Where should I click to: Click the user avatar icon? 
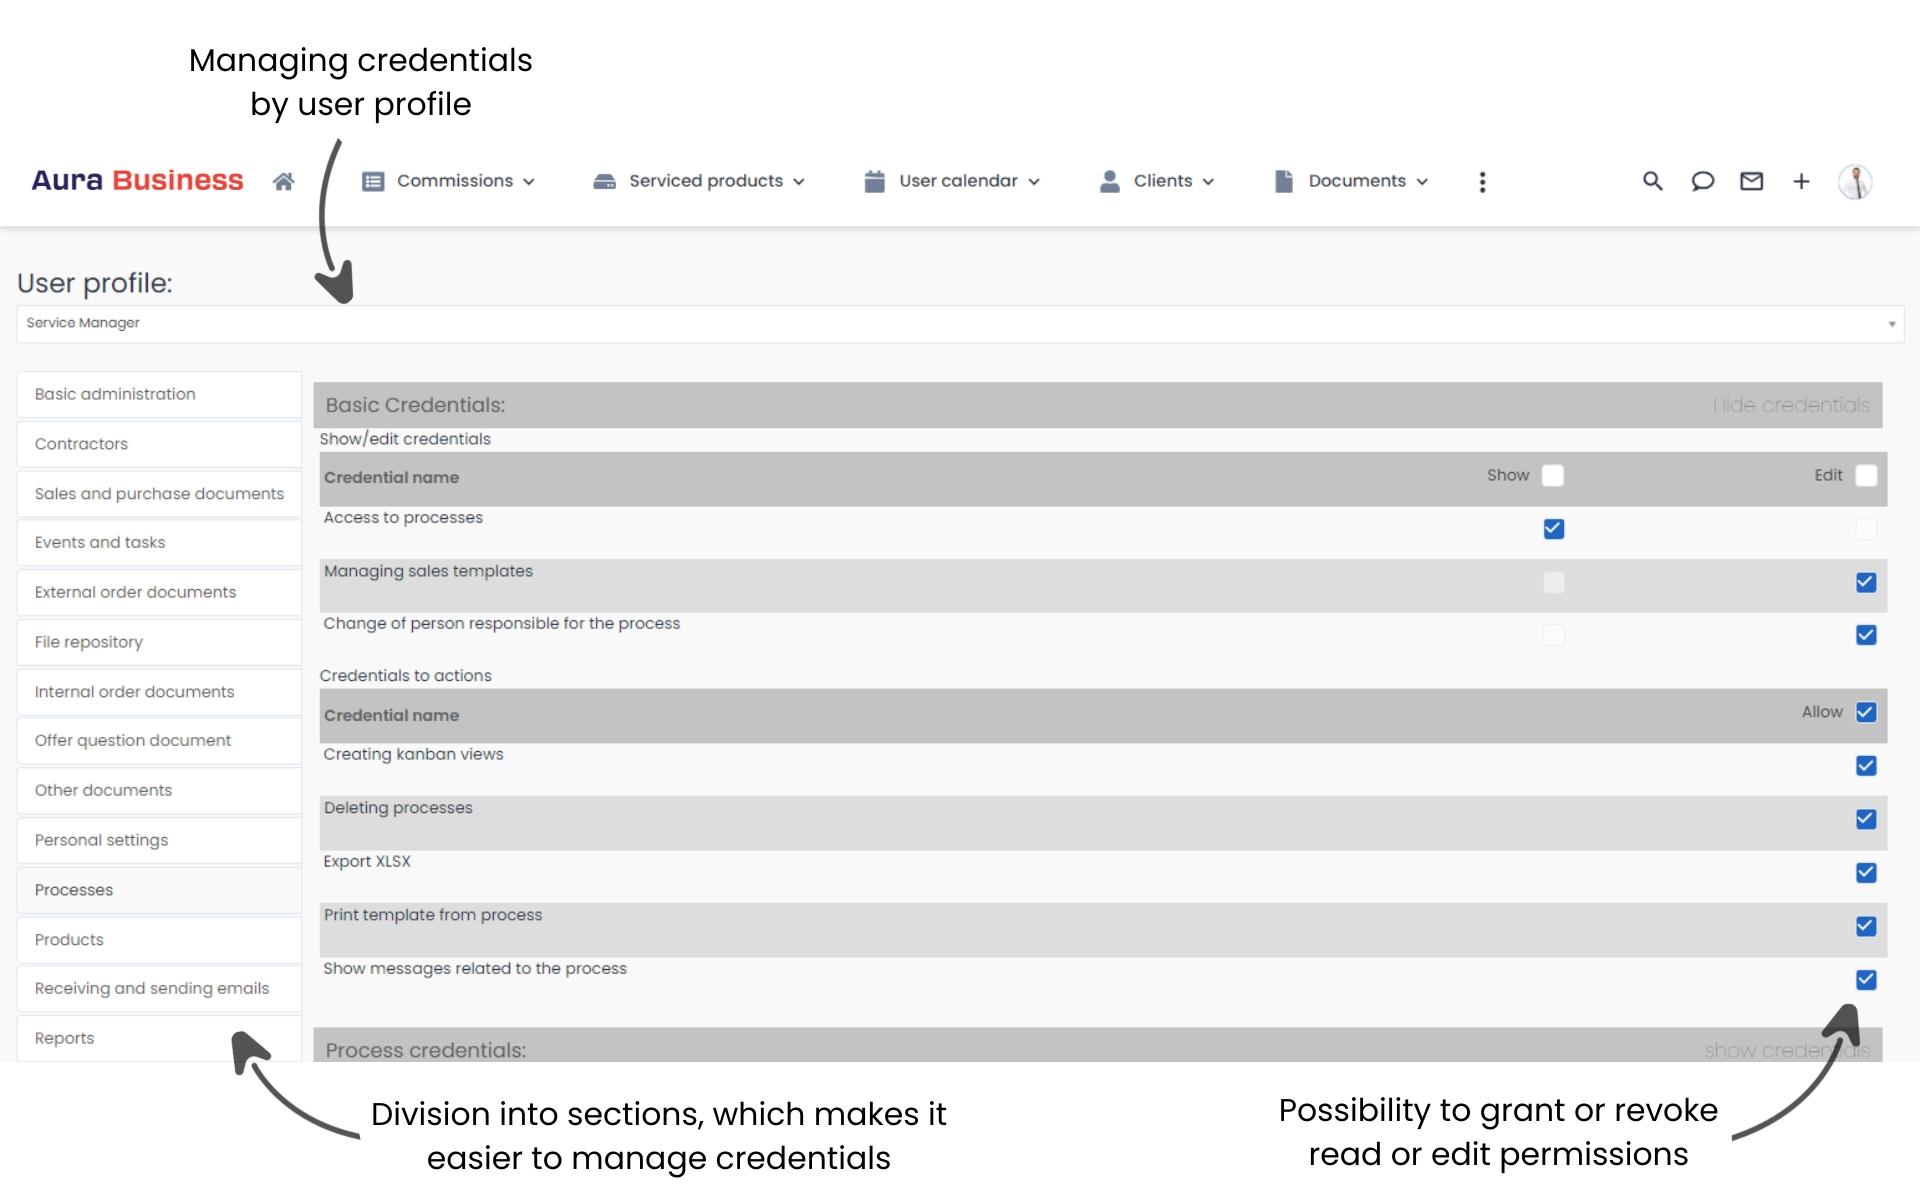pos(1856,181)
